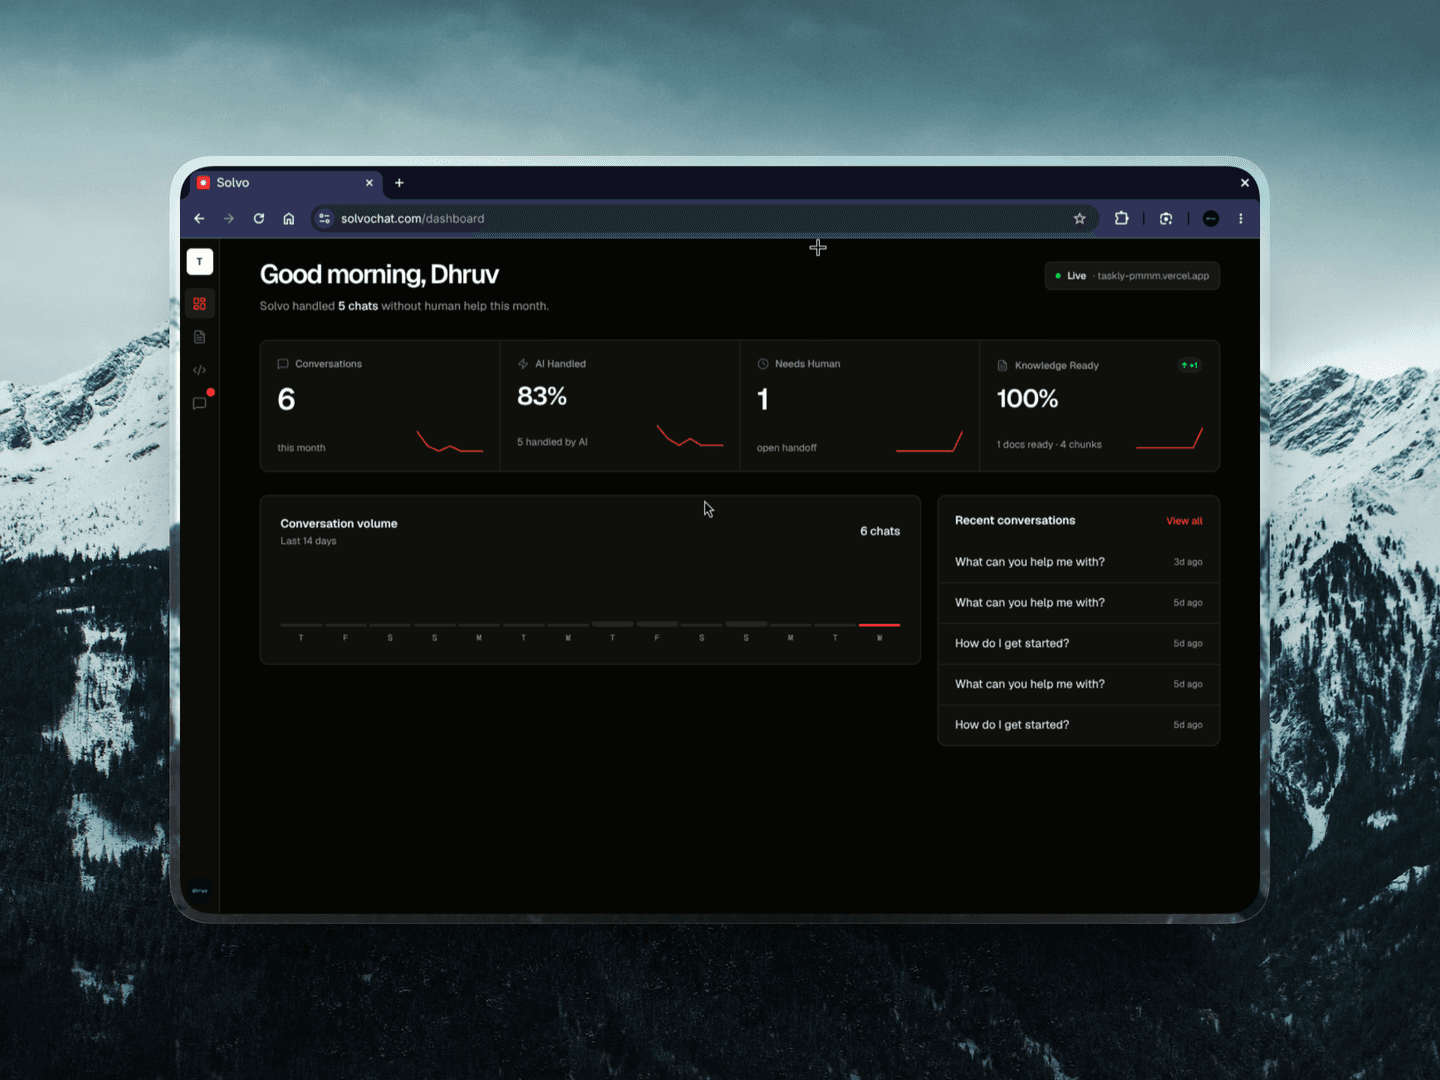
Task: Select the Solvo browser tab
Action: tap(285, 183)
